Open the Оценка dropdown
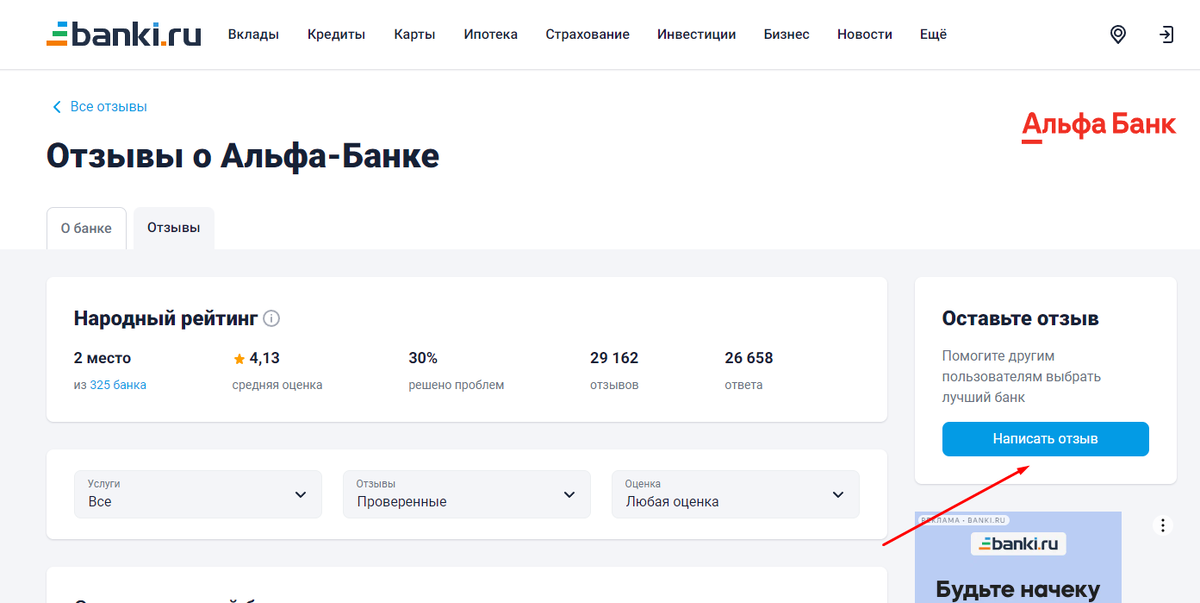Viewport: 1200px width, 603px height. (x=735, y=494)
